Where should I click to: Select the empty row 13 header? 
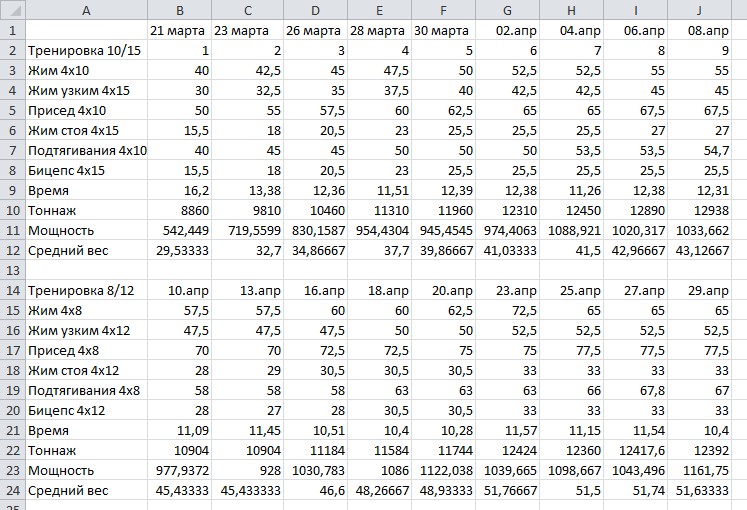click(x=12, y=270)
